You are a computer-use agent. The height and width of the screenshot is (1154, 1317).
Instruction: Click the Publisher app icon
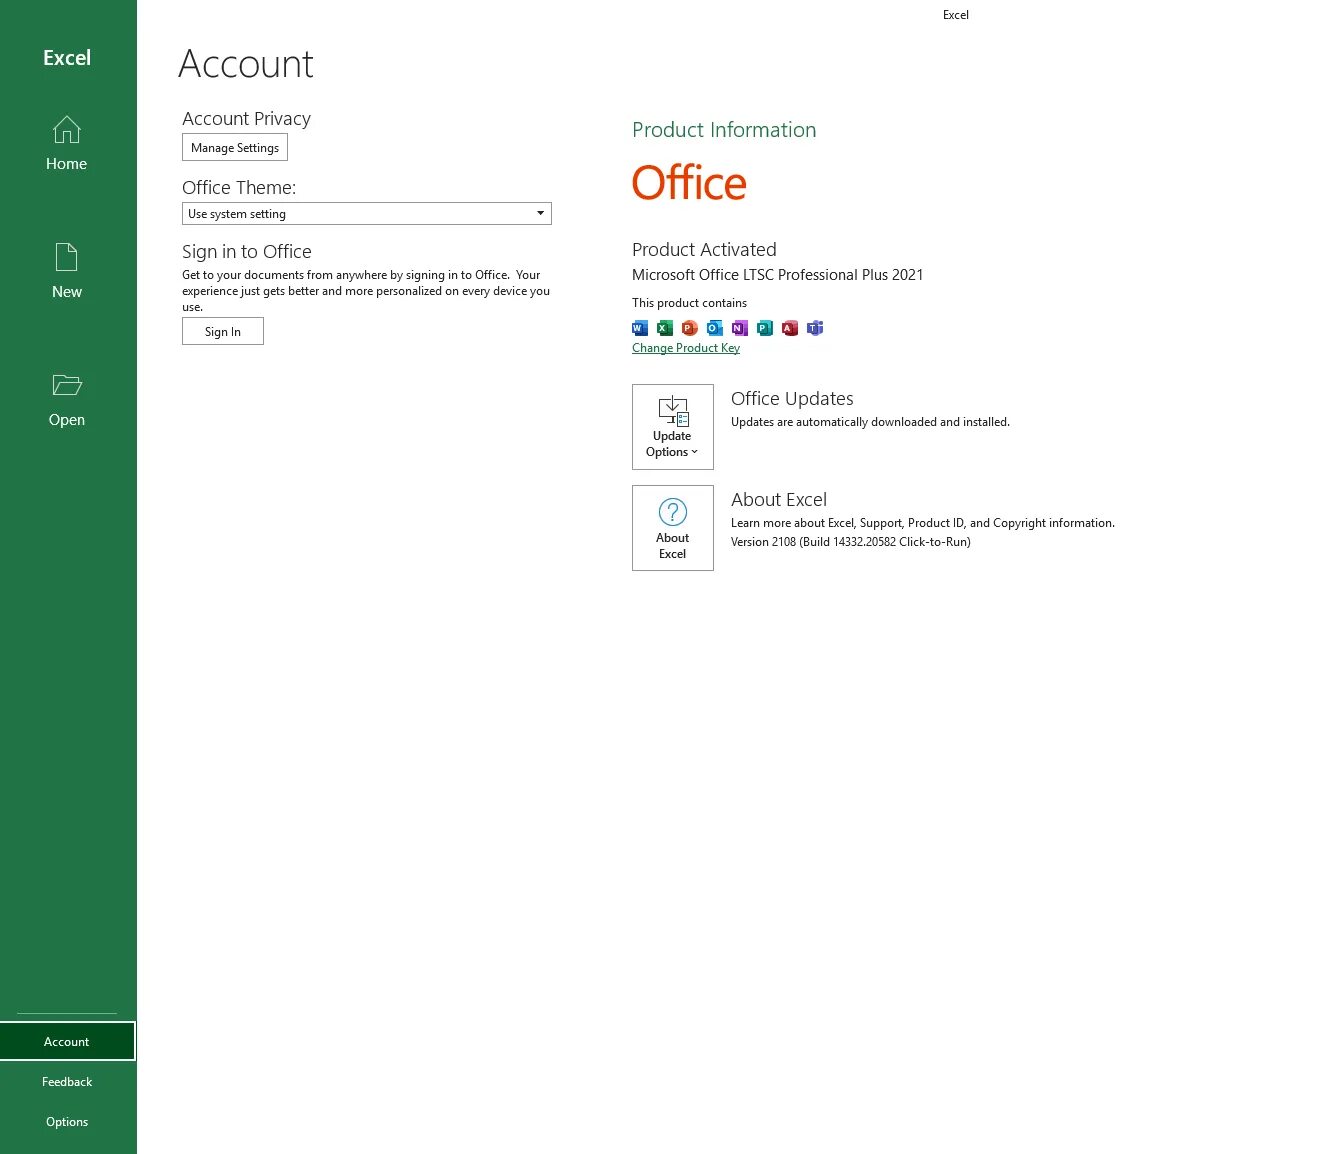tap(765, 328)
